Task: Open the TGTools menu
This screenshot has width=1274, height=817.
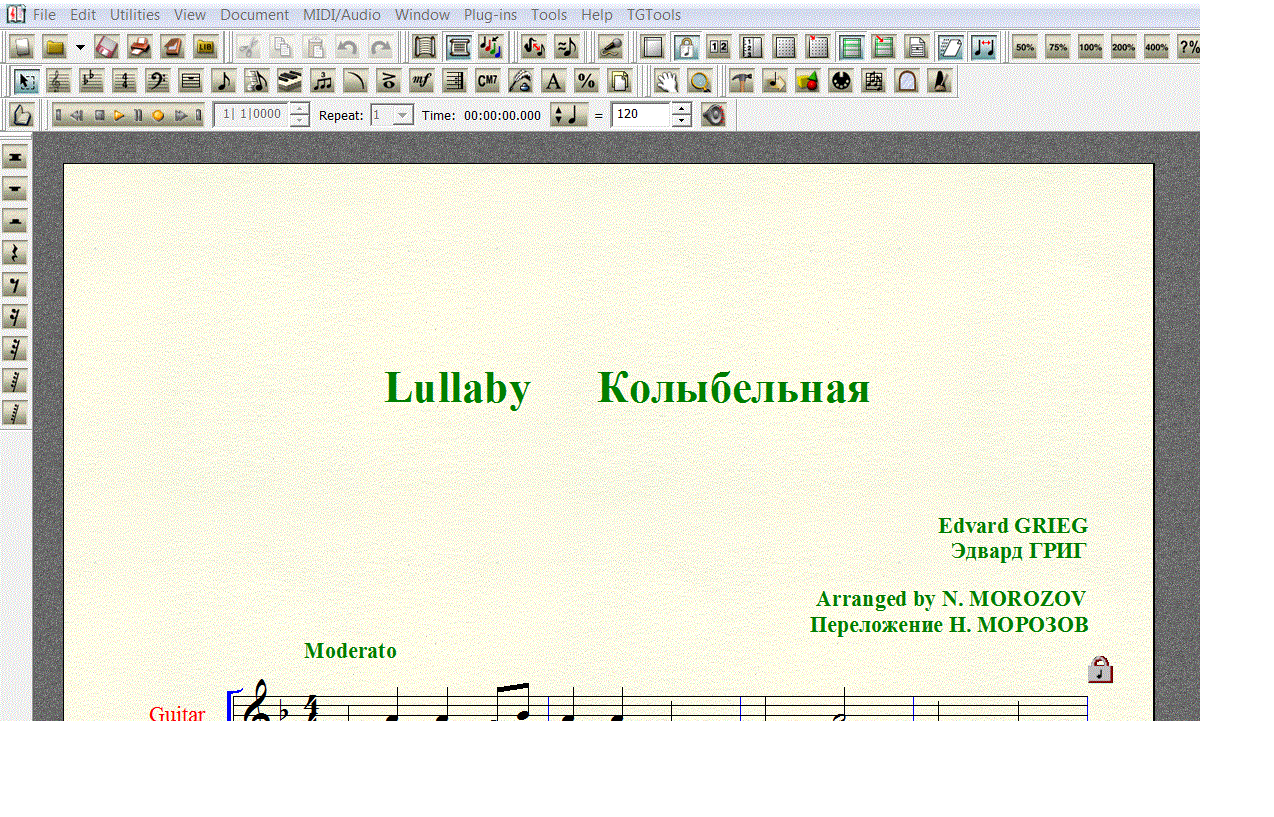Action: pos(654,15)
